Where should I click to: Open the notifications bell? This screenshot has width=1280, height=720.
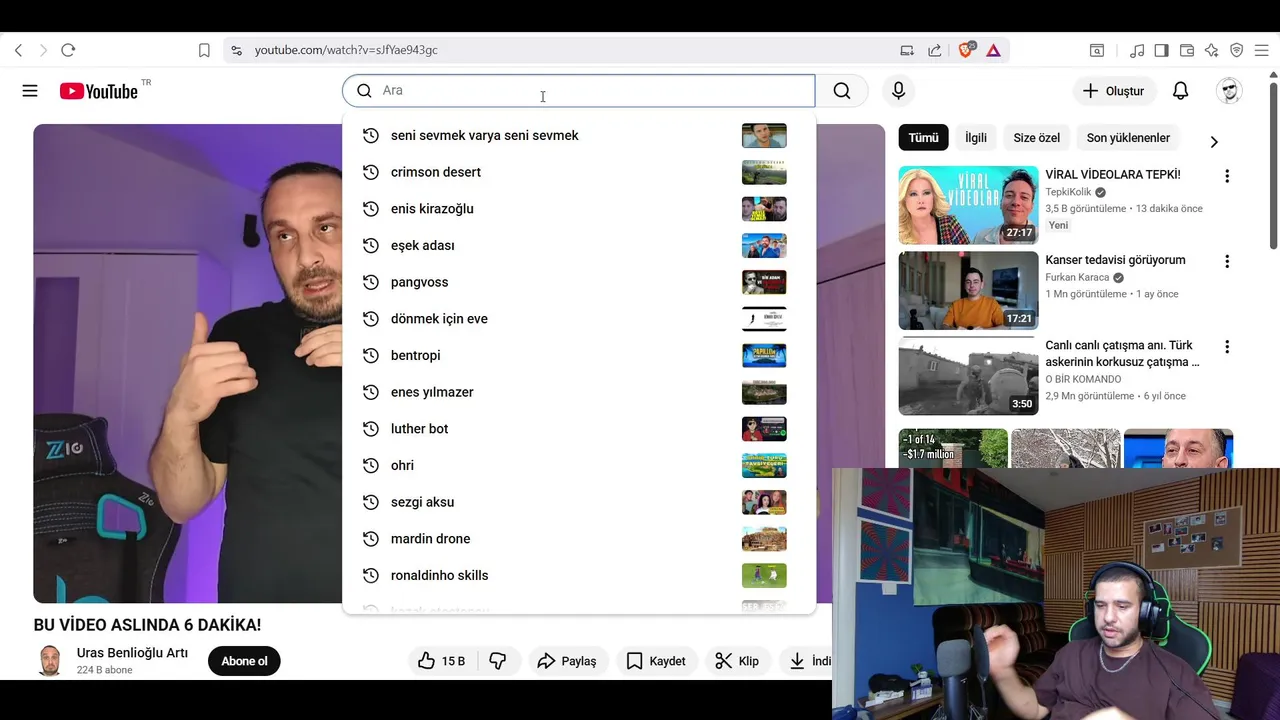1180,91
